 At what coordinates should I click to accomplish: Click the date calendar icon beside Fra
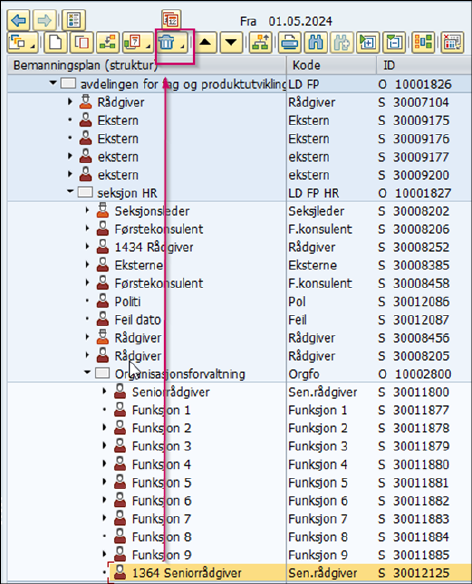[171, 19]
